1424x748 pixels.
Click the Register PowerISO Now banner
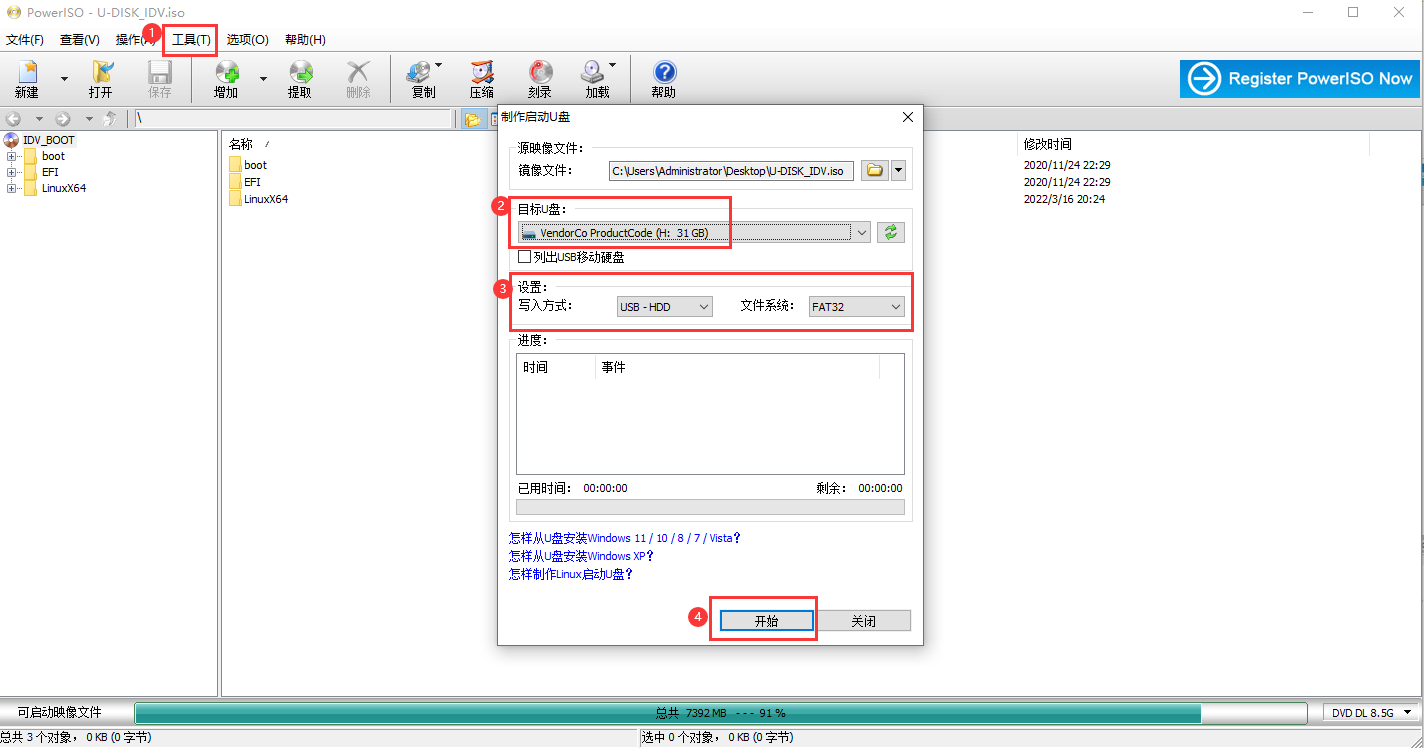click(x=1300, y=79)
